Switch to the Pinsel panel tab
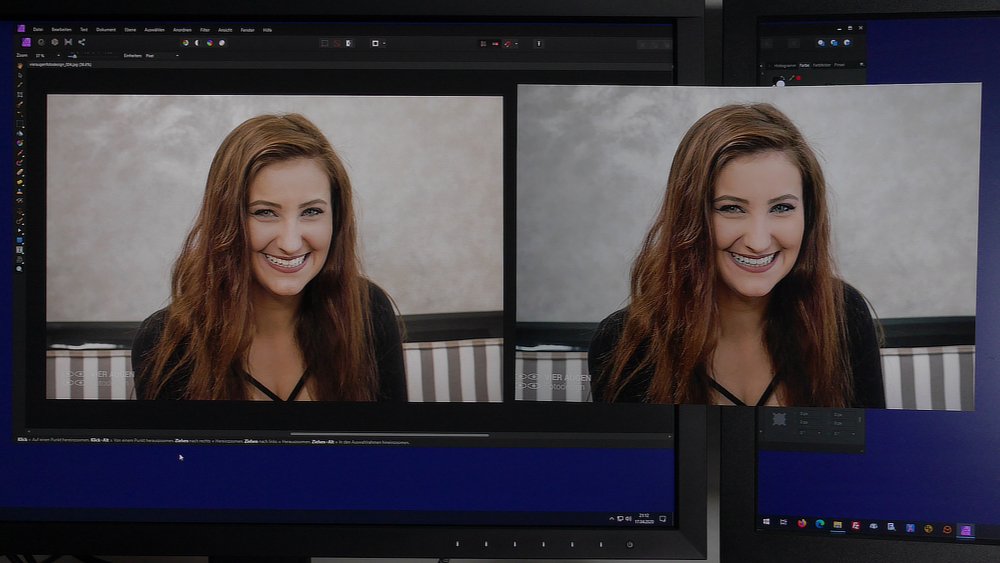 pyautogui.click(x=840, y=65)
